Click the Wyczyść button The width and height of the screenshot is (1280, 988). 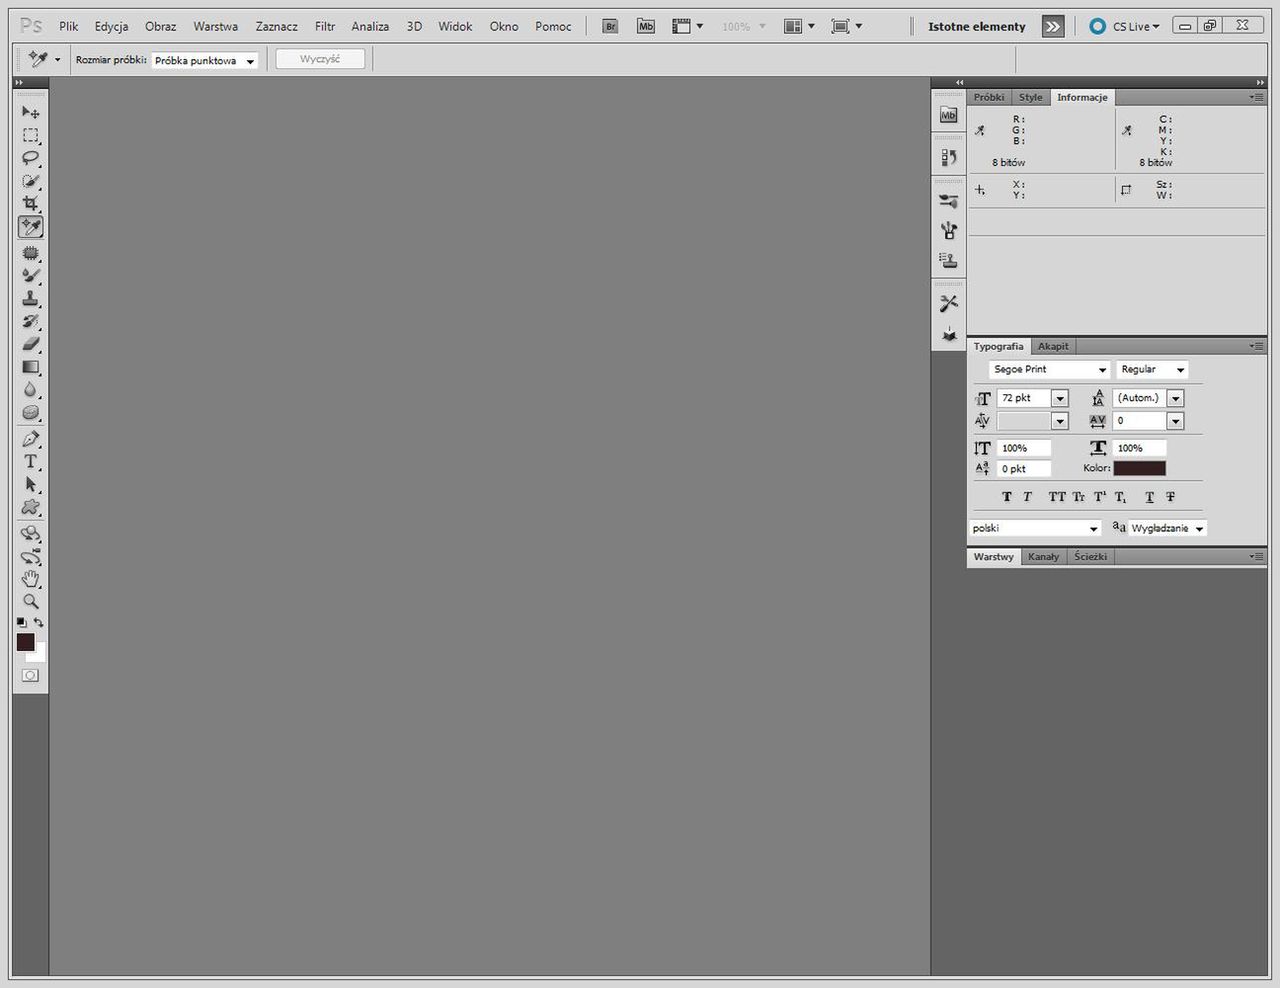coord(320,59)
